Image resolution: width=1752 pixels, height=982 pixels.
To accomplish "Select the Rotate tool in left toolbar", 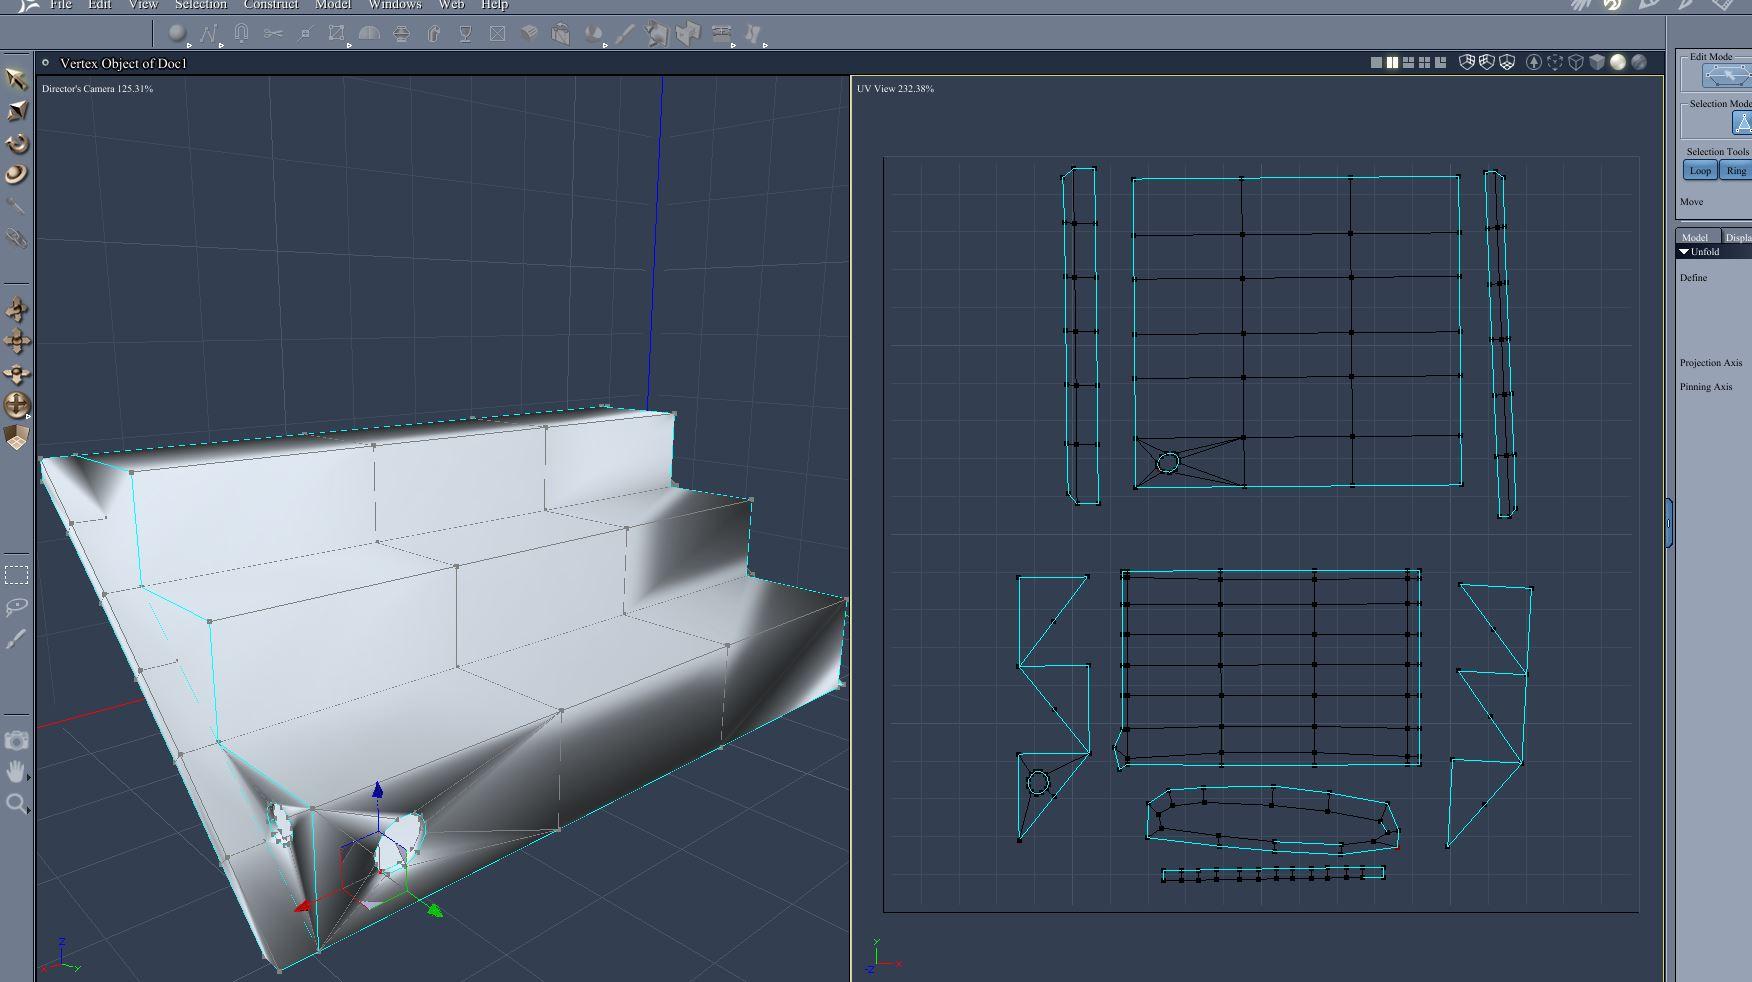I will (16, 143).
